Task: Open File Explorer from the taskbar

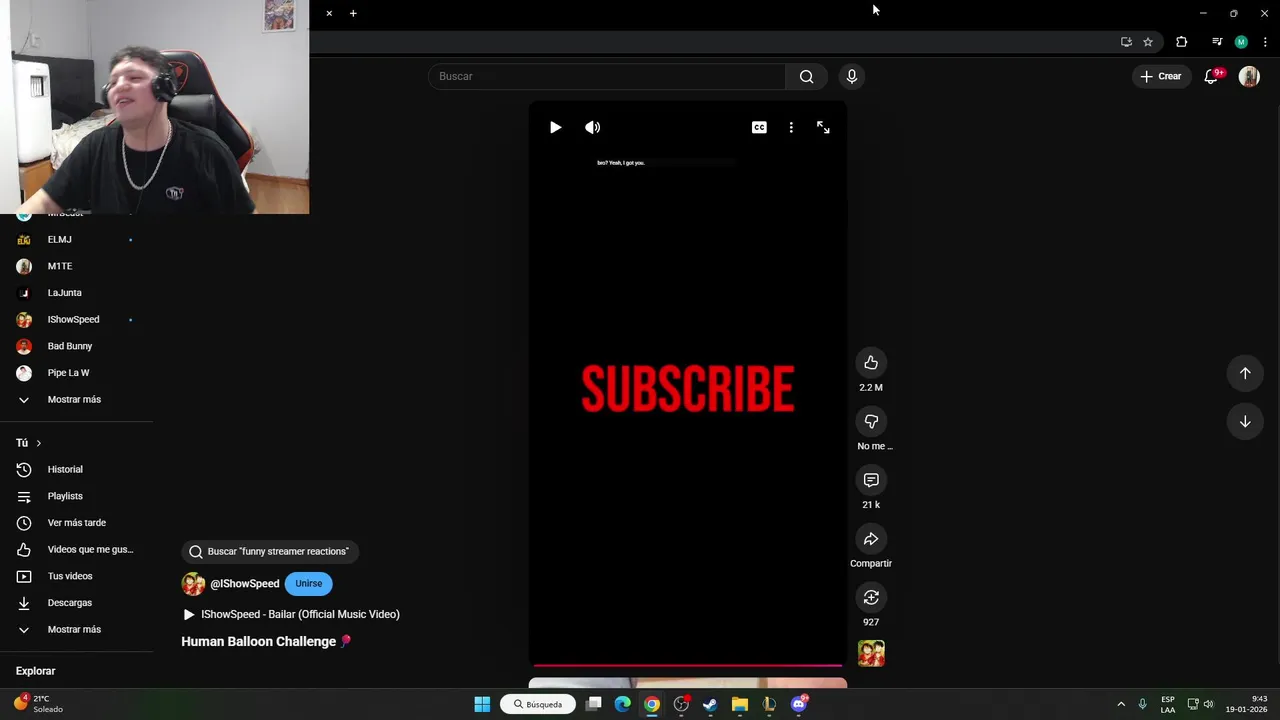Action: click(x=740, y=704)
